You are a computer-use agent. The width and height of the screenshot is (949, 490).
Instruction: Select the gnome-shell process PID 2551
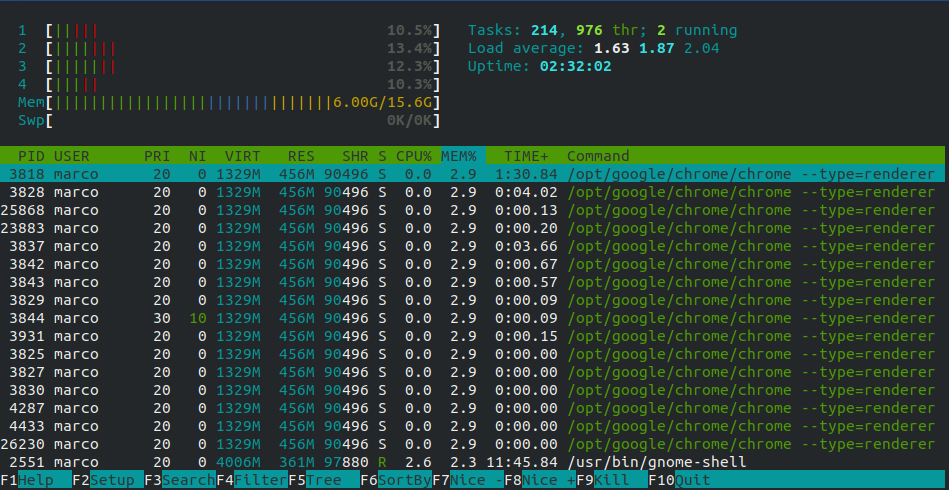pyautogui.click(x=472, y=462)
